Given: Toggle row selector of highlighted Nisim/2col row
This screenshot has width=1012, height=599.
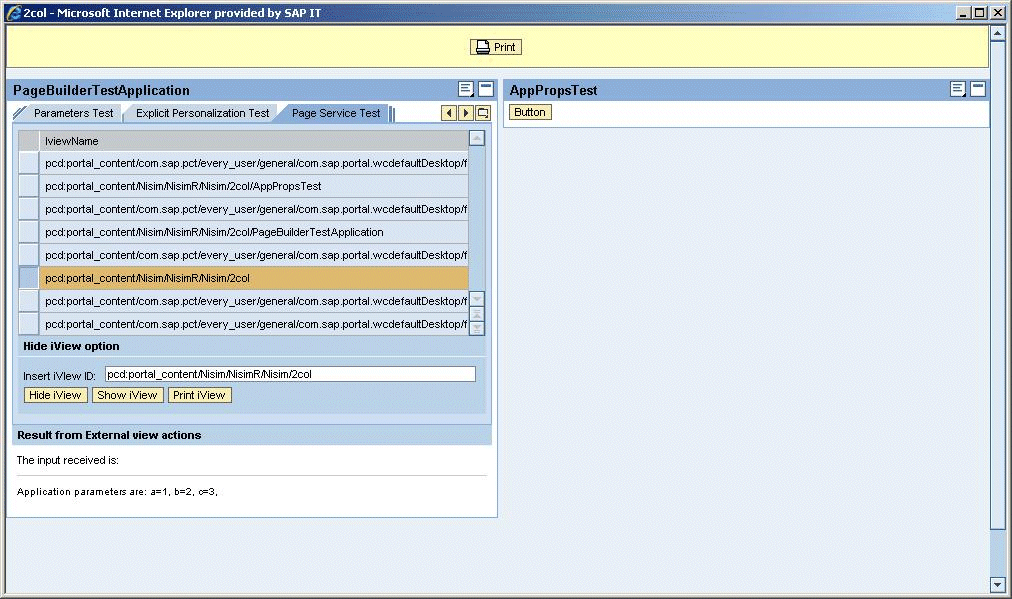Looking at the screenshot, I should pos(29,278).
